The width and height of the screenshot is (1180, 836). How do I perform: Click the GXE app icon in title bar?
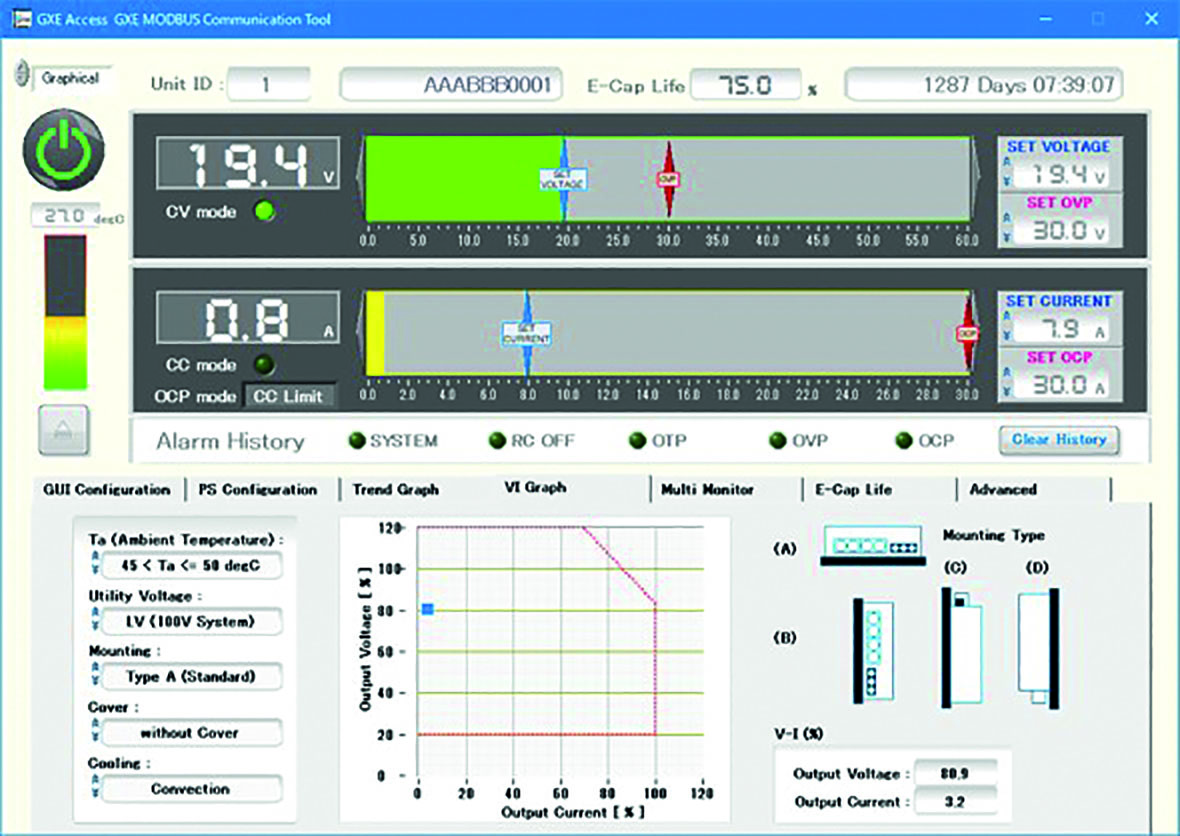[20, 19]
